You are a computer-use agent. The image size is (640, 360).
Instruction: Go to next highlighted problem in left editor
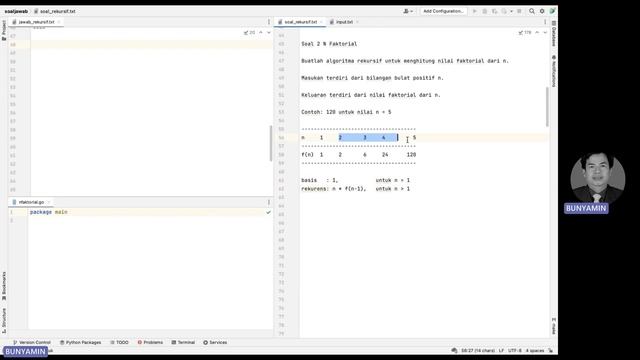[x=269, y=32]
